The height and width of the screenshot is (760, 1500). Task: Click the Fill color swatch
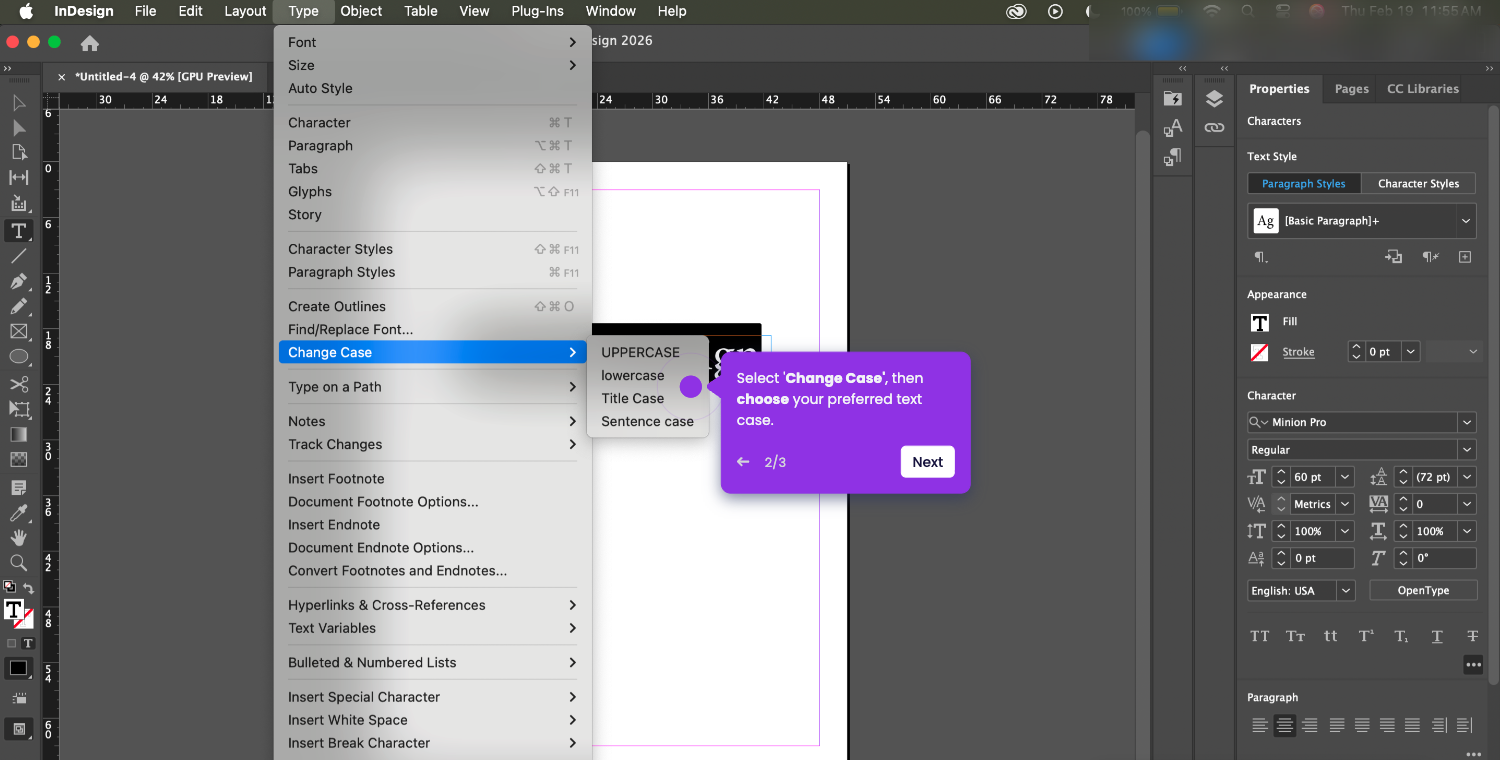pos(1260,322)
